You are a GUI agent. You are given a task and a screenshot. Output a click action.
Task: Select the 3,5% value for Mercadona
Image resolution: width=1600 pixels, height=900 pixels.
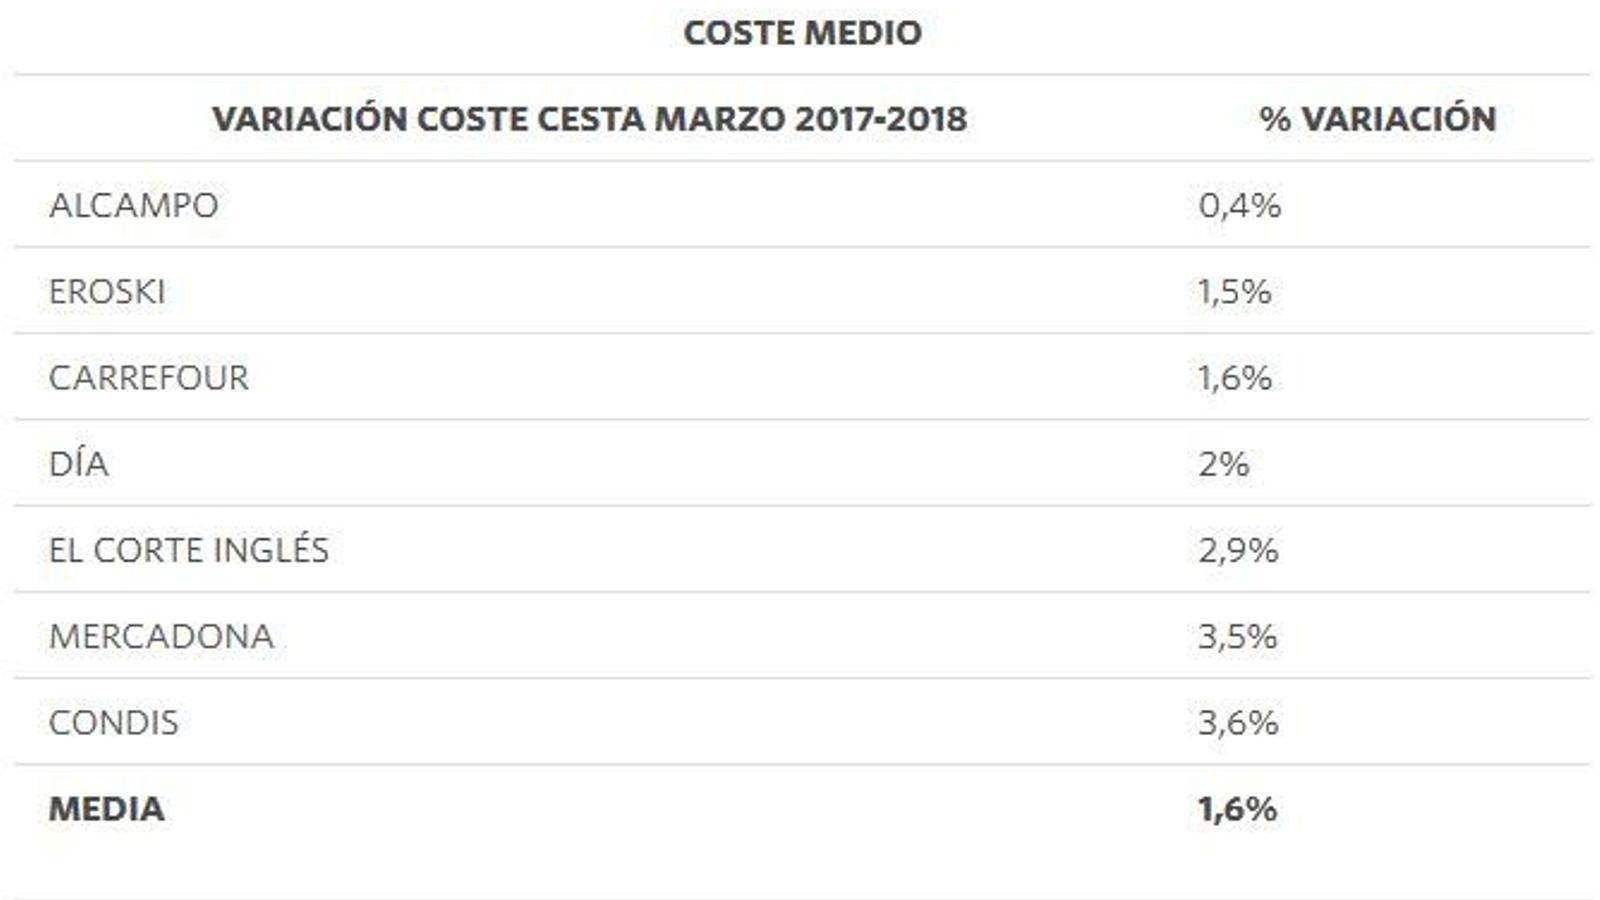1237,637
